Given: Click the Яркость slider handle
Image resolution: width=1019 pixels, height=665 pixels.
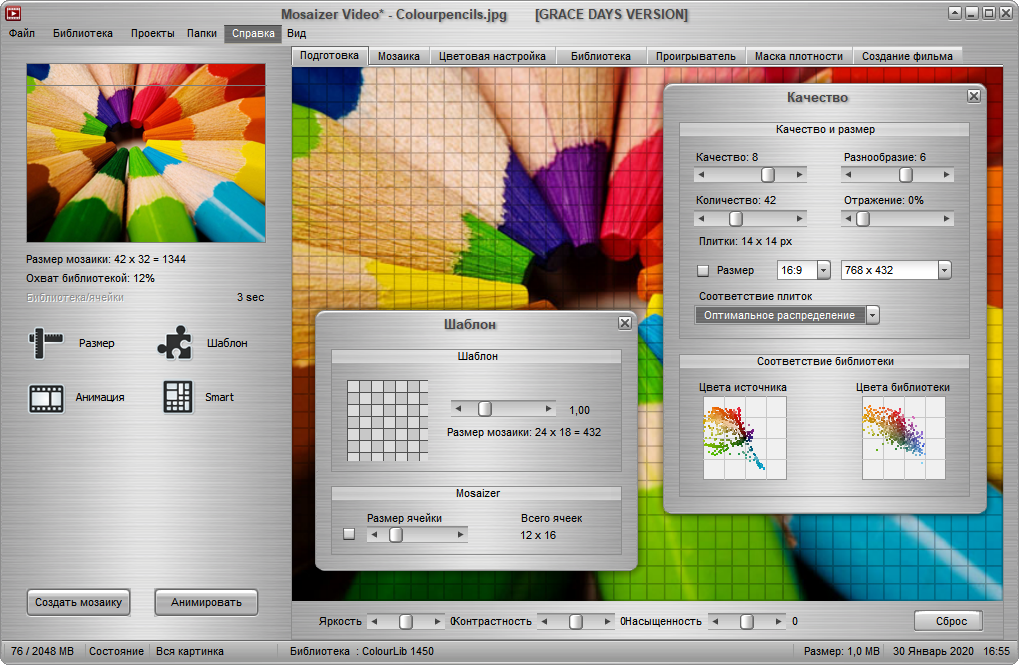Looking at the screenshot, I should click(406, 621).
